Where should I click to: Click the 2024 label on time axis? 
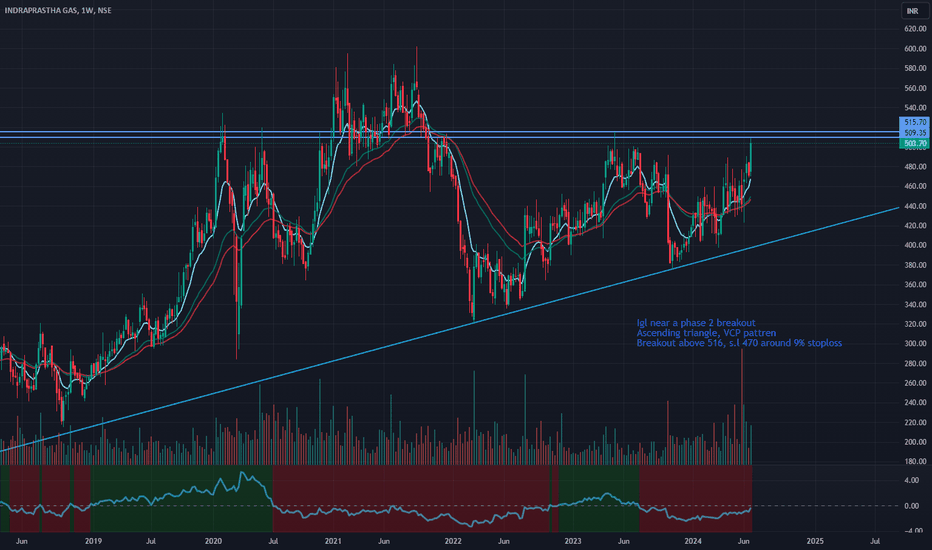(692, 541)
